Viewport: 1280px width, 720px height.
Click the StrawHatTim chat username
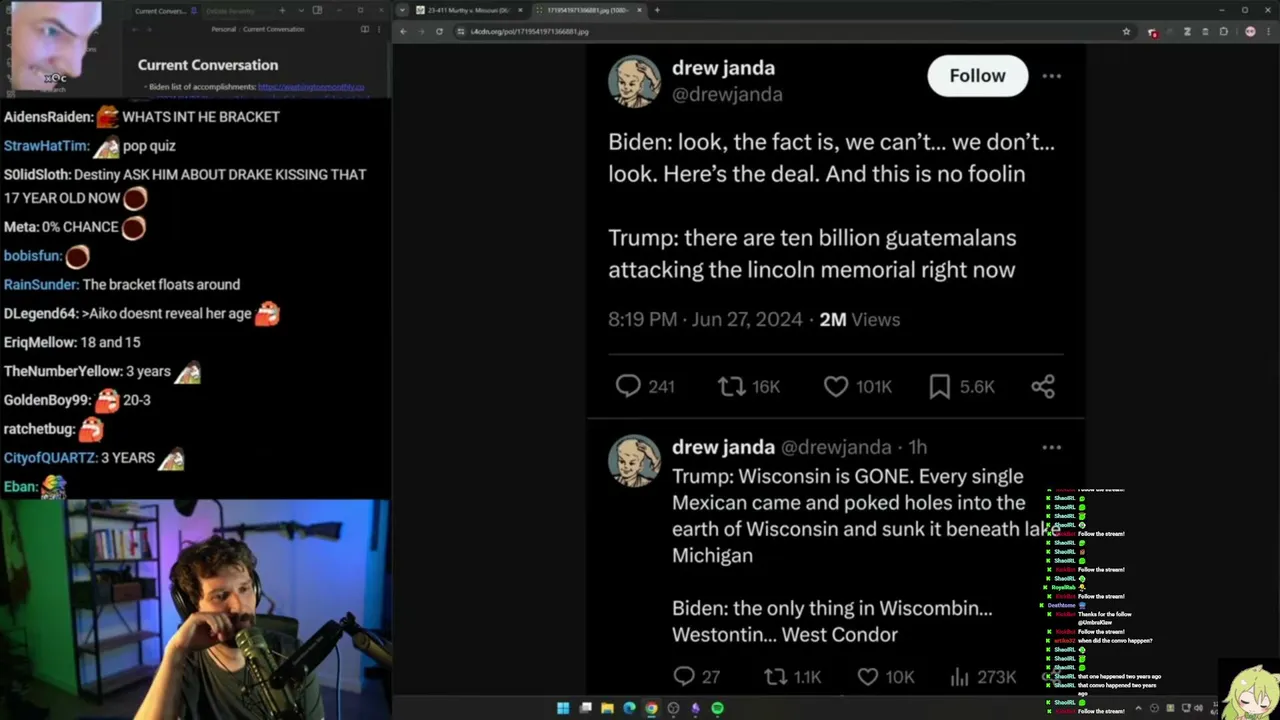coord(47,146)
